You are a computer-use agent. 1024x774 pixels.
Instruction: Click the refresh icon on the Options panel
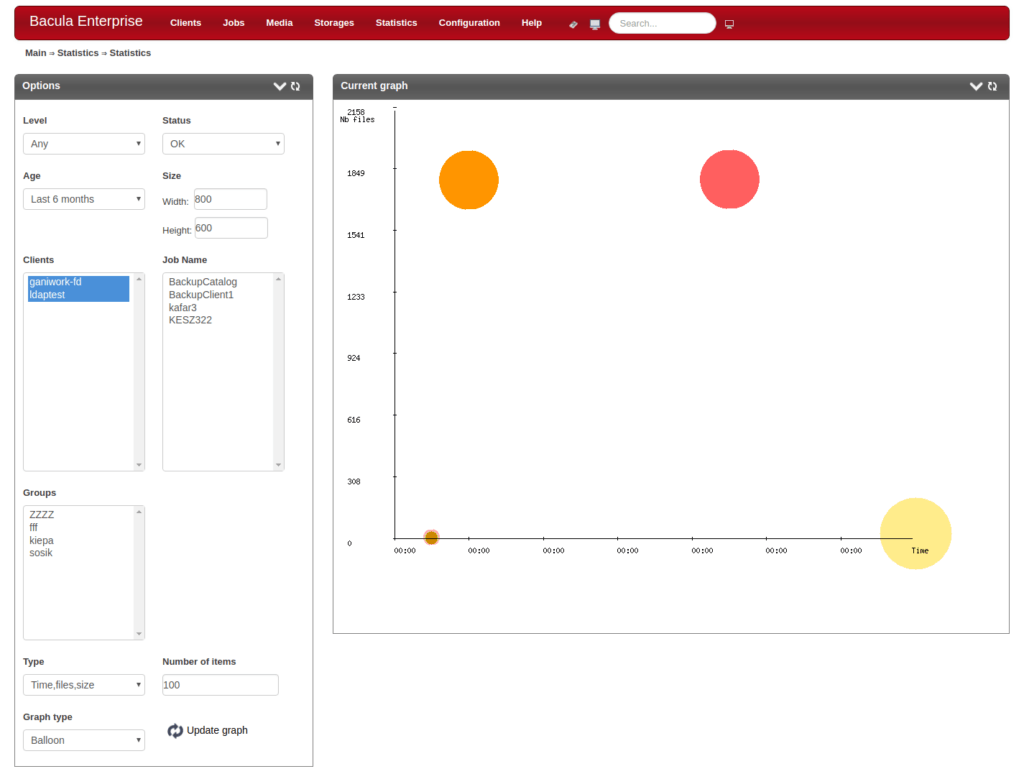point(295,86)
